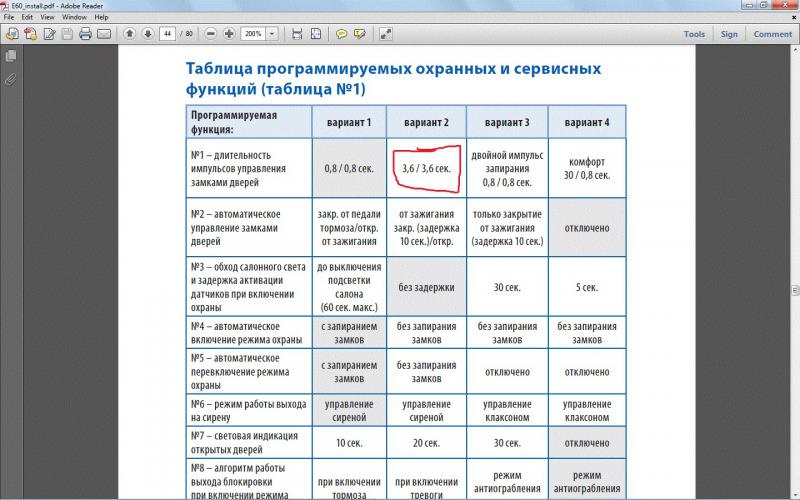The image size is (800, 500).
Task: Click the '20 сек.' cell
Action: (x=427, y=443)
